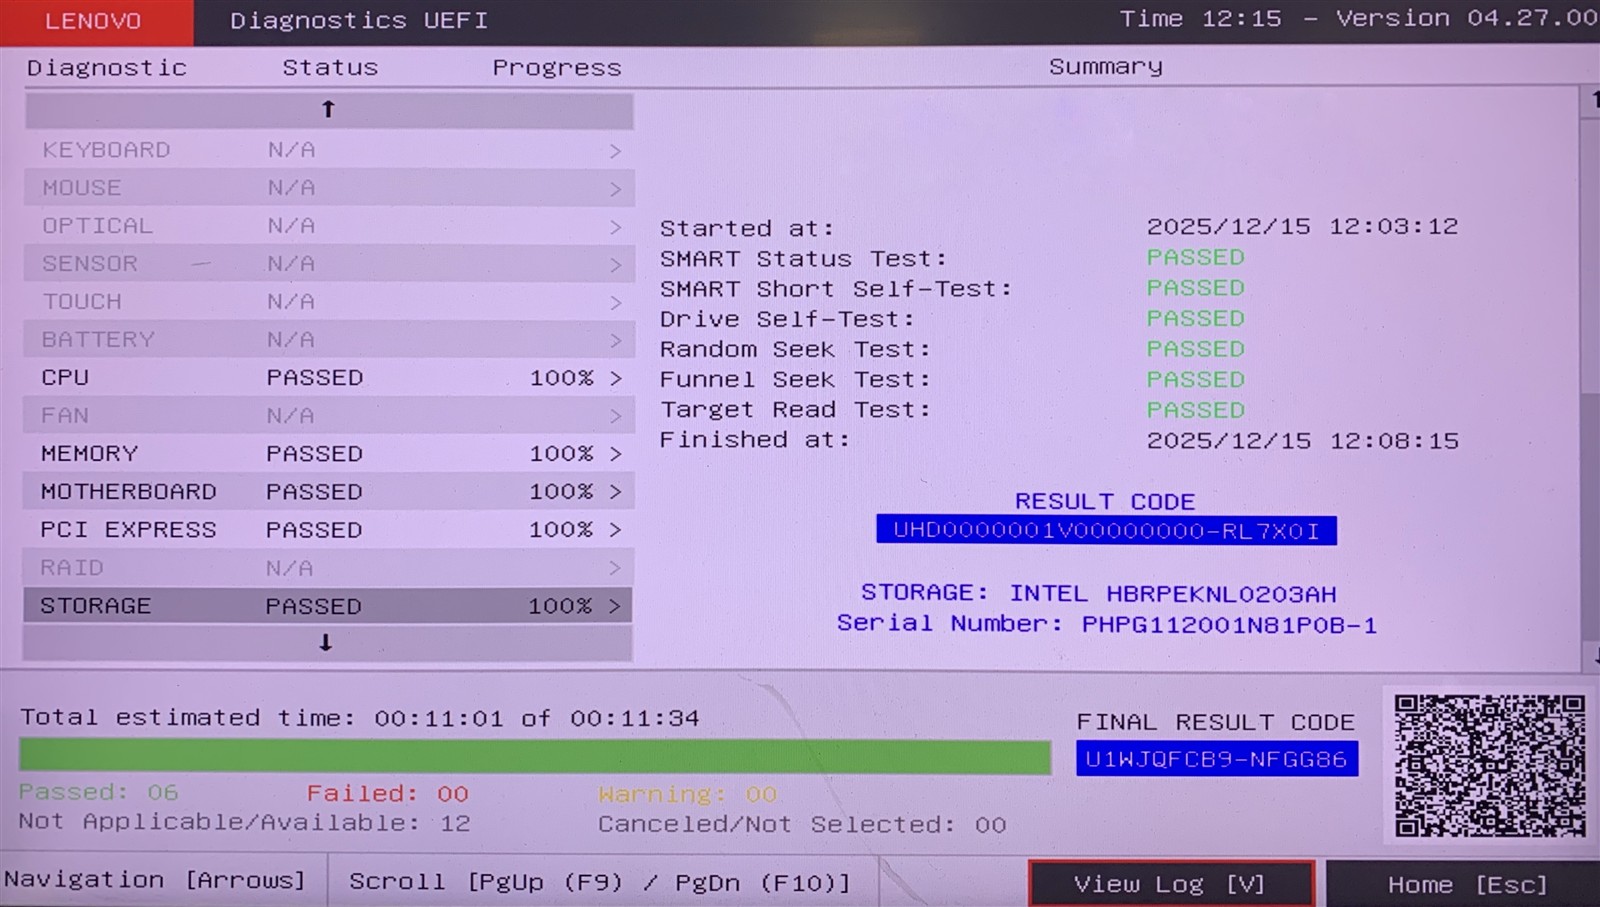Open STORAGE test details via chevron
Screen dimensions: 1600x907
(x=616, y=605)
